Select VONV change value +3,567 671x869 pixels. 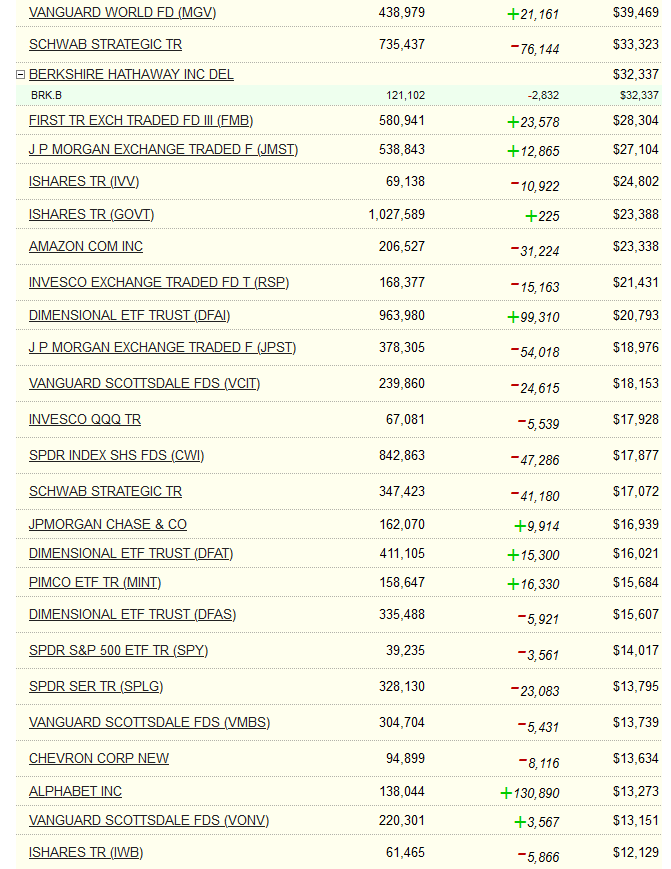(537, 822)
